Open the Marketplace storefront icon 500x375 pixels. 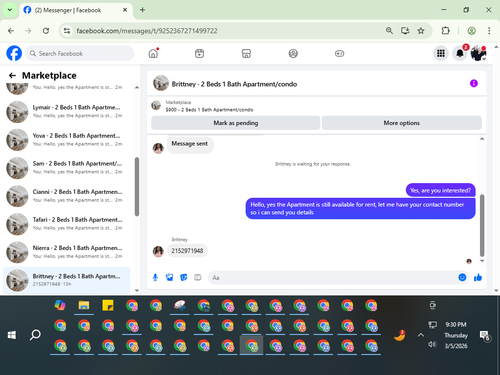(x=246, y=53)
